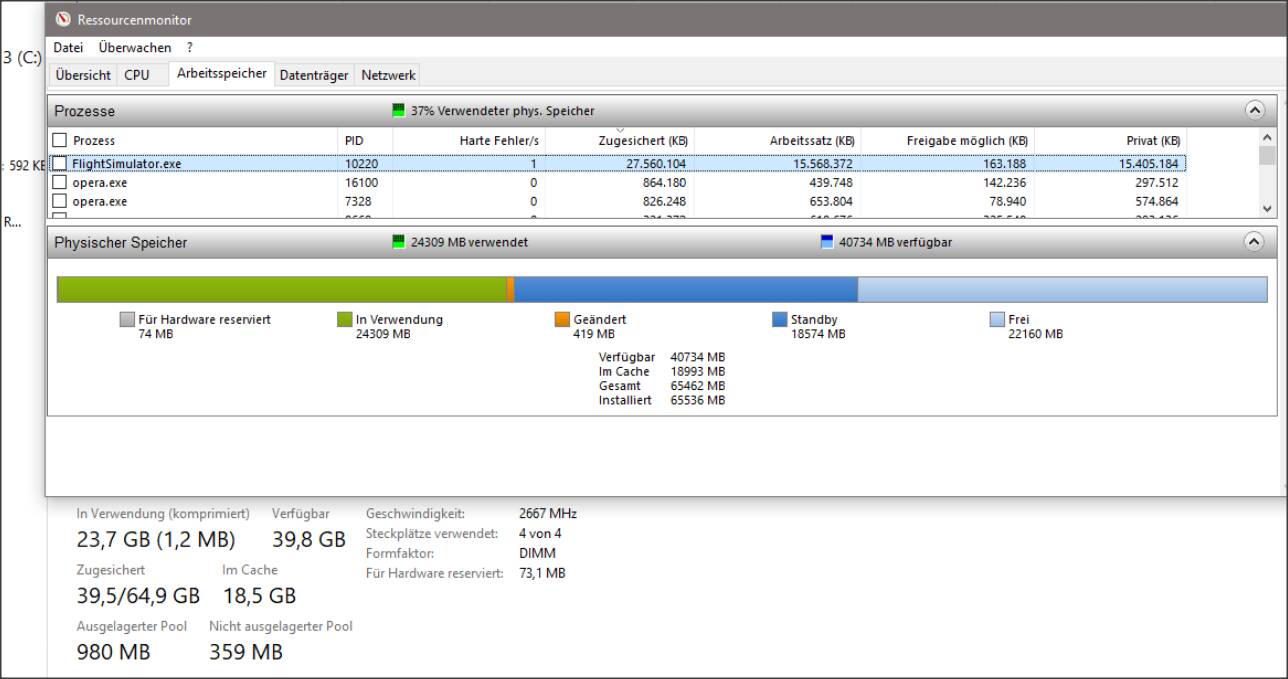Open the ? help menu

[190, 47]
